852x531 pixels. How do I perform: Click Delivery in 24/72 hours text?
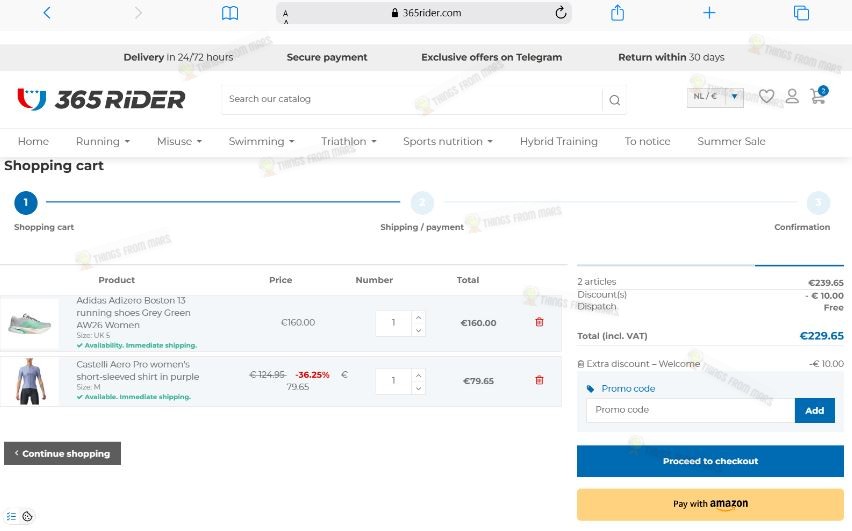(178, 57)
